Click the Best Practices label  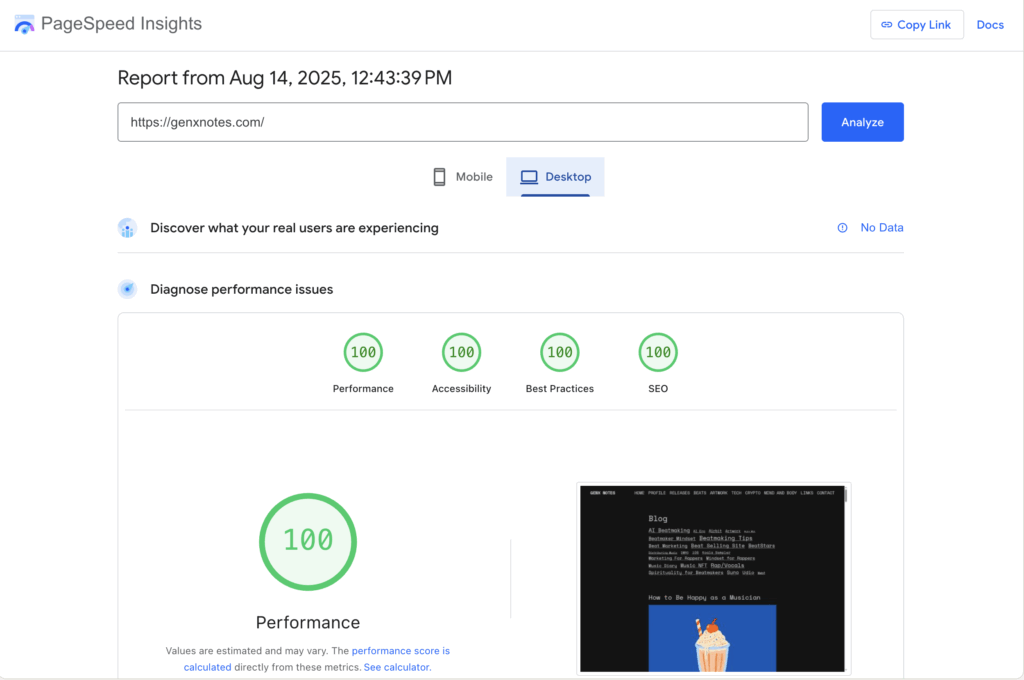point(560,389)
